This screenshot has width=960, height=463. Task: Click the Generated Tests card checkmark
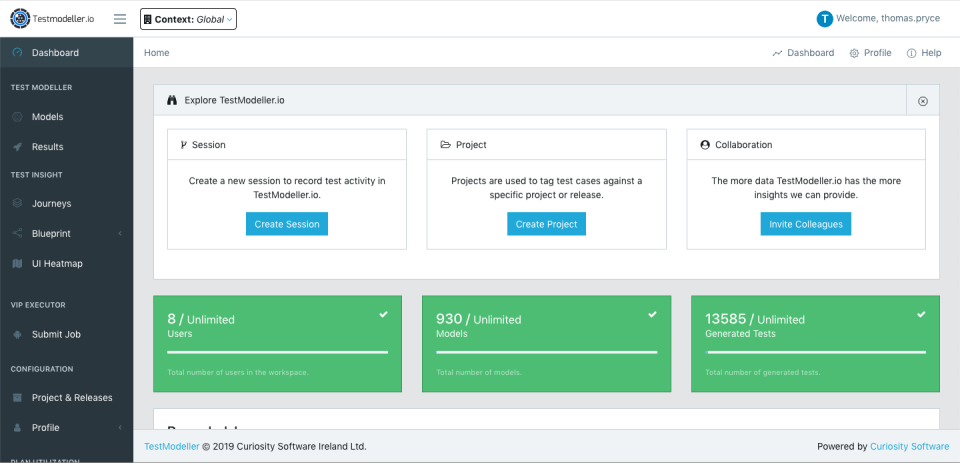point(921,315)
